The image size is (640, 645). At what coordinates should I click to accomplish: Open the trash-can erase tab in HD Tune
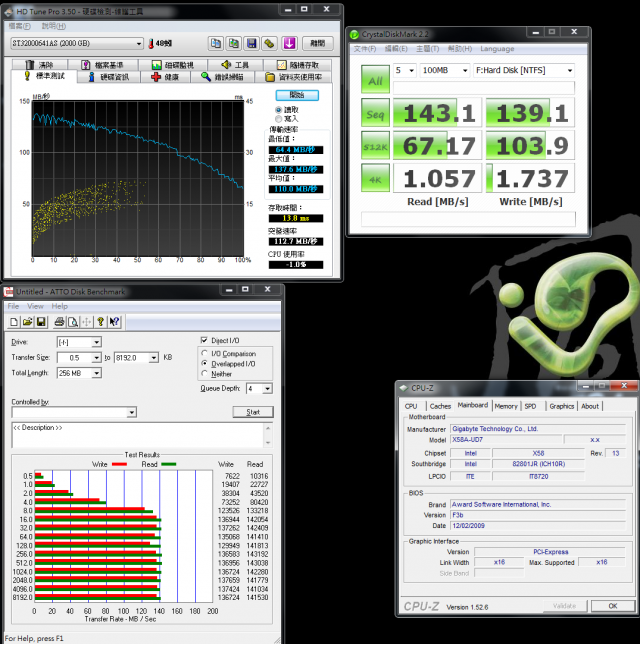pos(39,65)
